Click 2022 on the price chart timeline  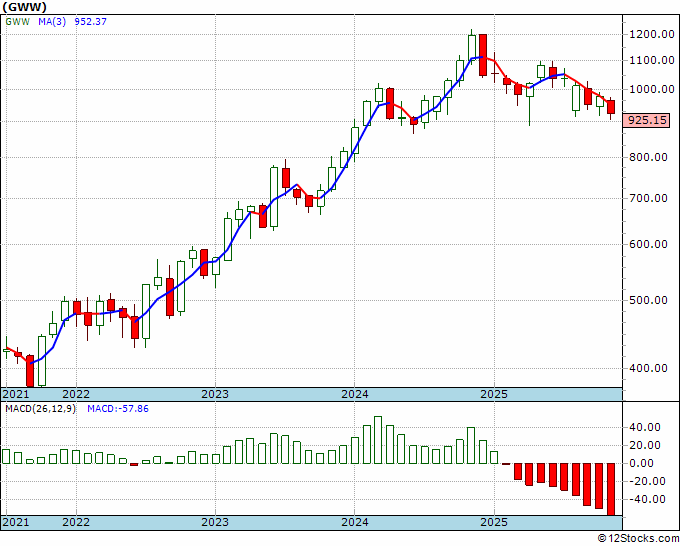(x=76, y=394)
